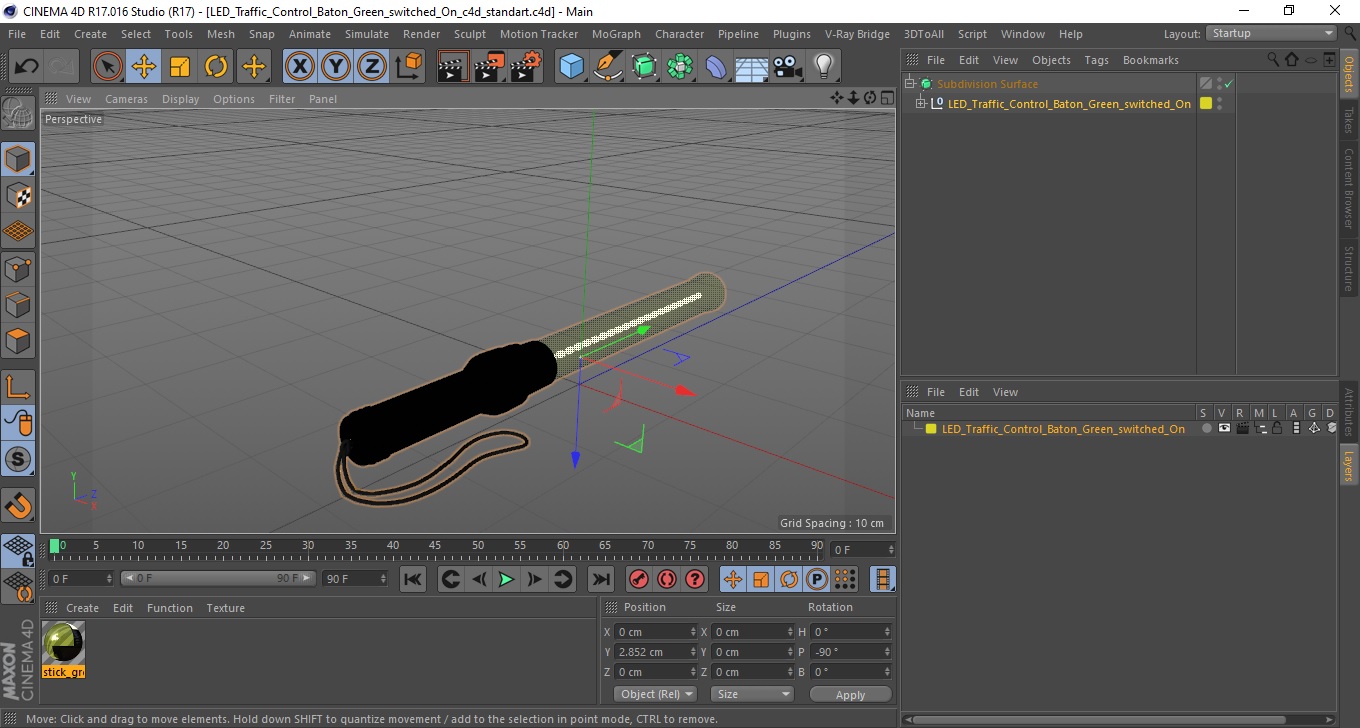The width and height of the screenshot is (1360, 728).
Task: Toggle X axis lock
Action: [299, 67]
